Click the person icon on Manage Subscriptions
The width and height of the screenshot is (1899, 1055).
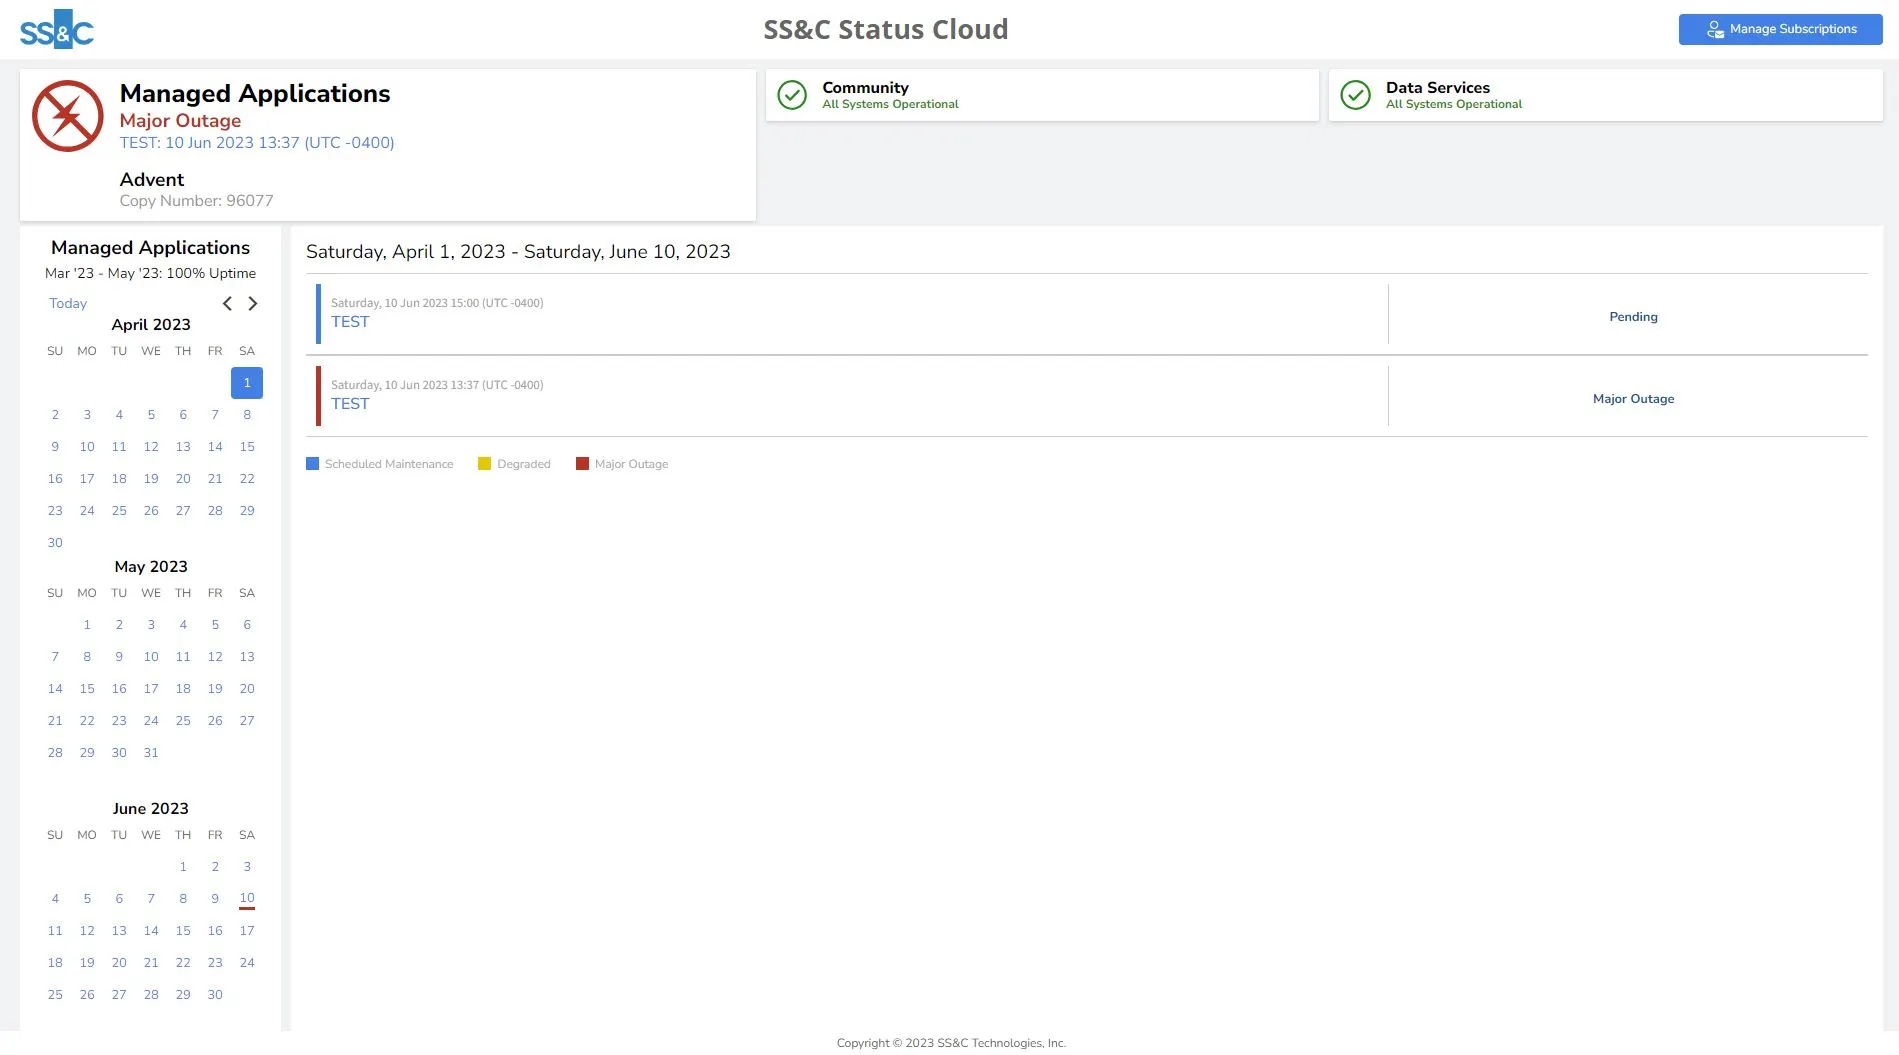coord(1713,29)
